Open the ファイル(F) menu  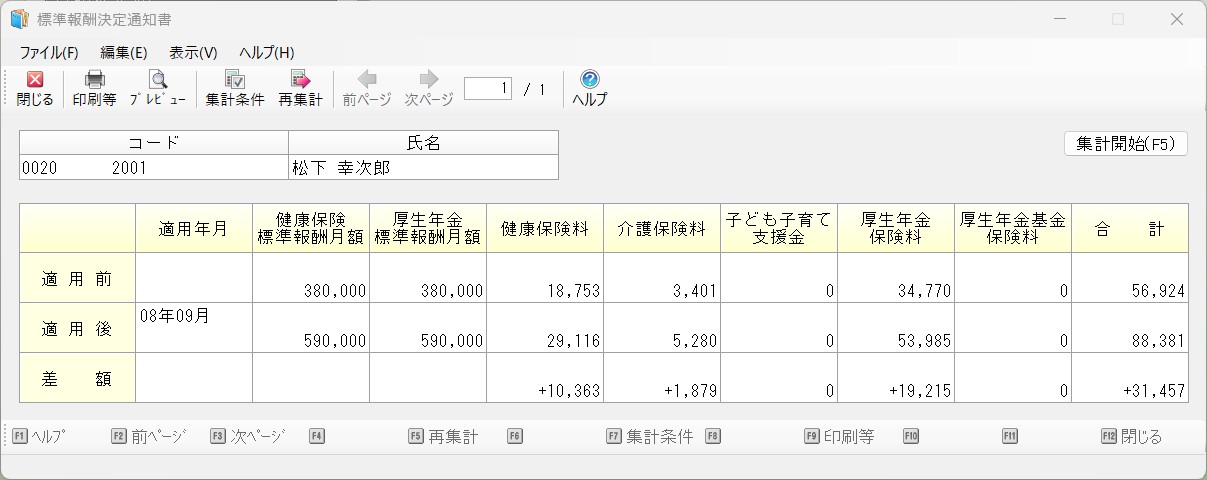pyautogui.click(x=48, y=53)
